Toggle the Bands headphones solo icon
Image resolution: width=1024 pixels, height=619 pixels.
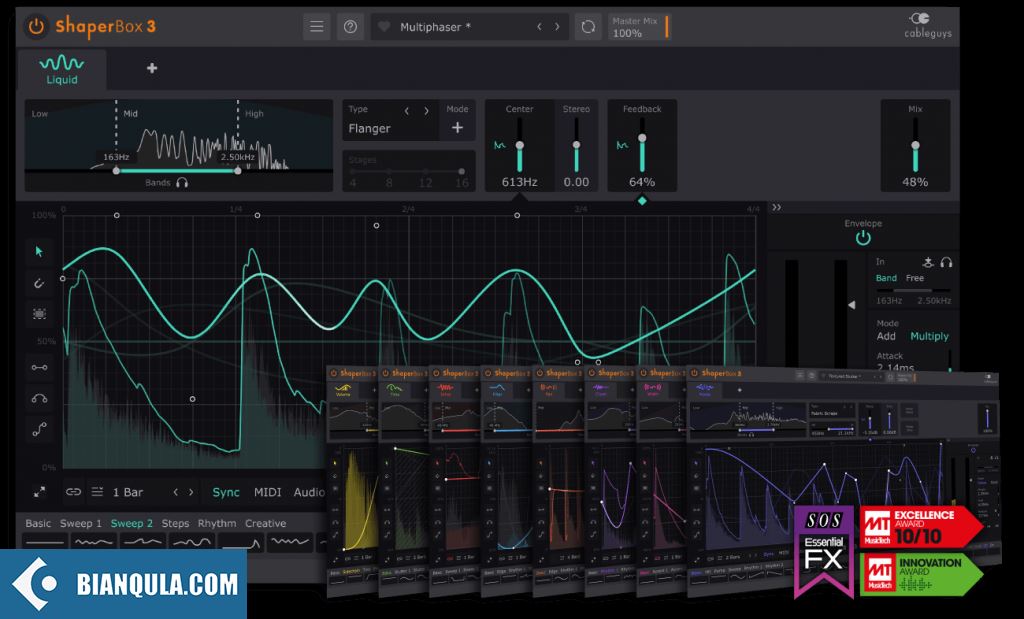click(182, 183)
